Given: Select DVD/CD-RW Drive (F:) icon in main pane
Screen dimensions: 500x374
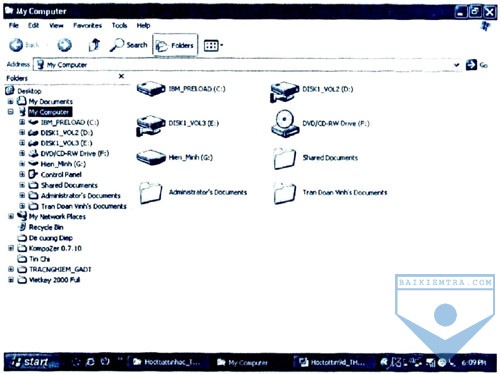Looking at the screenshot, I should coord(284,123).
